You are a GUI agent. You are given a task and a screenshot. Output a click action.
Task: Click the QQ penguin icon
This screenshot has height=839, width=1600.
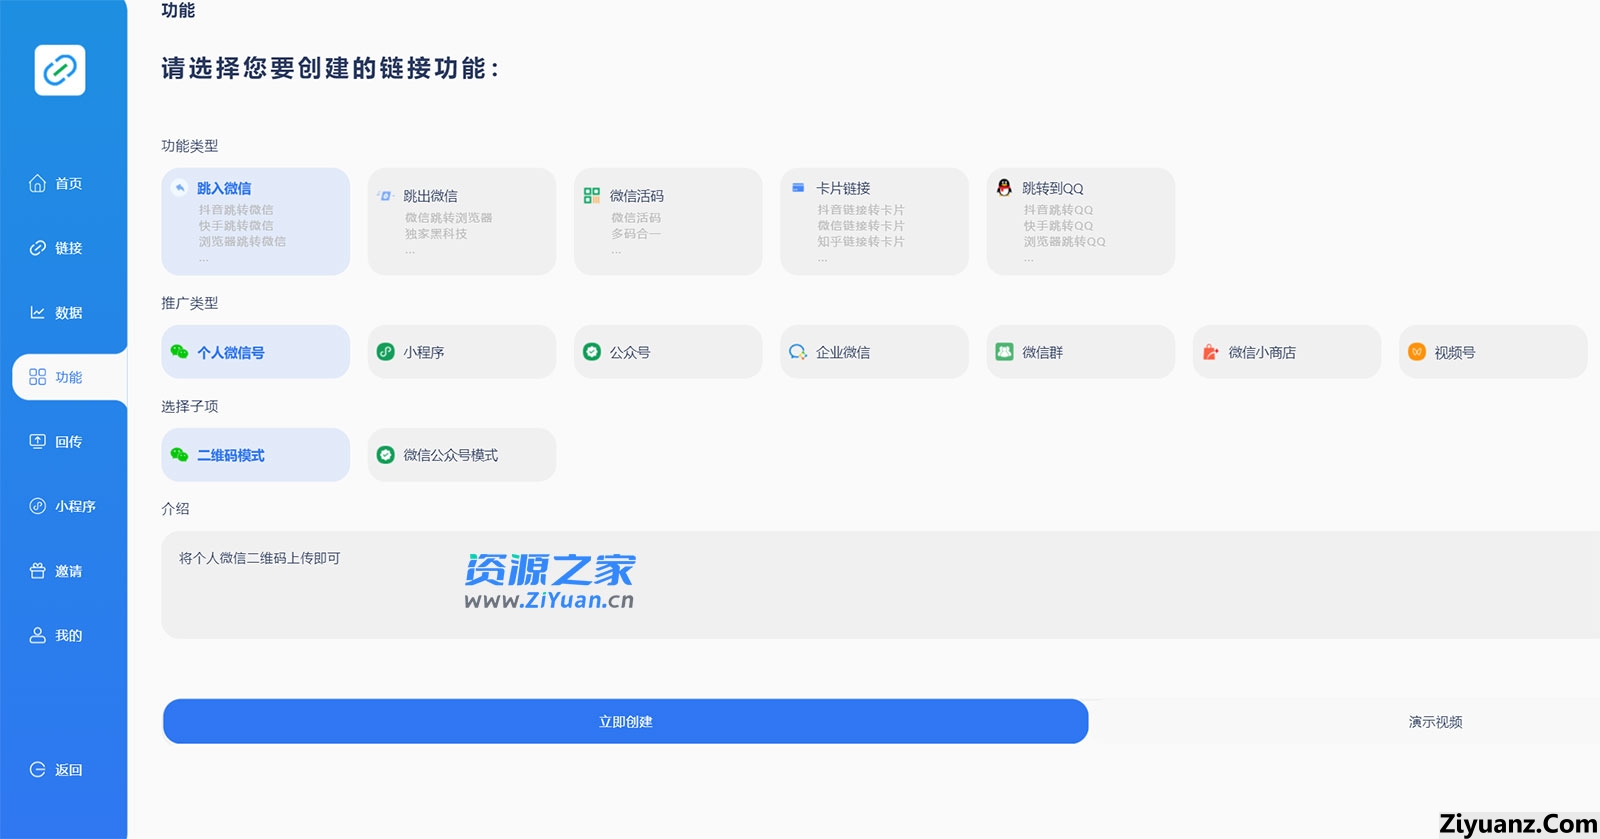coord(1004,187)
